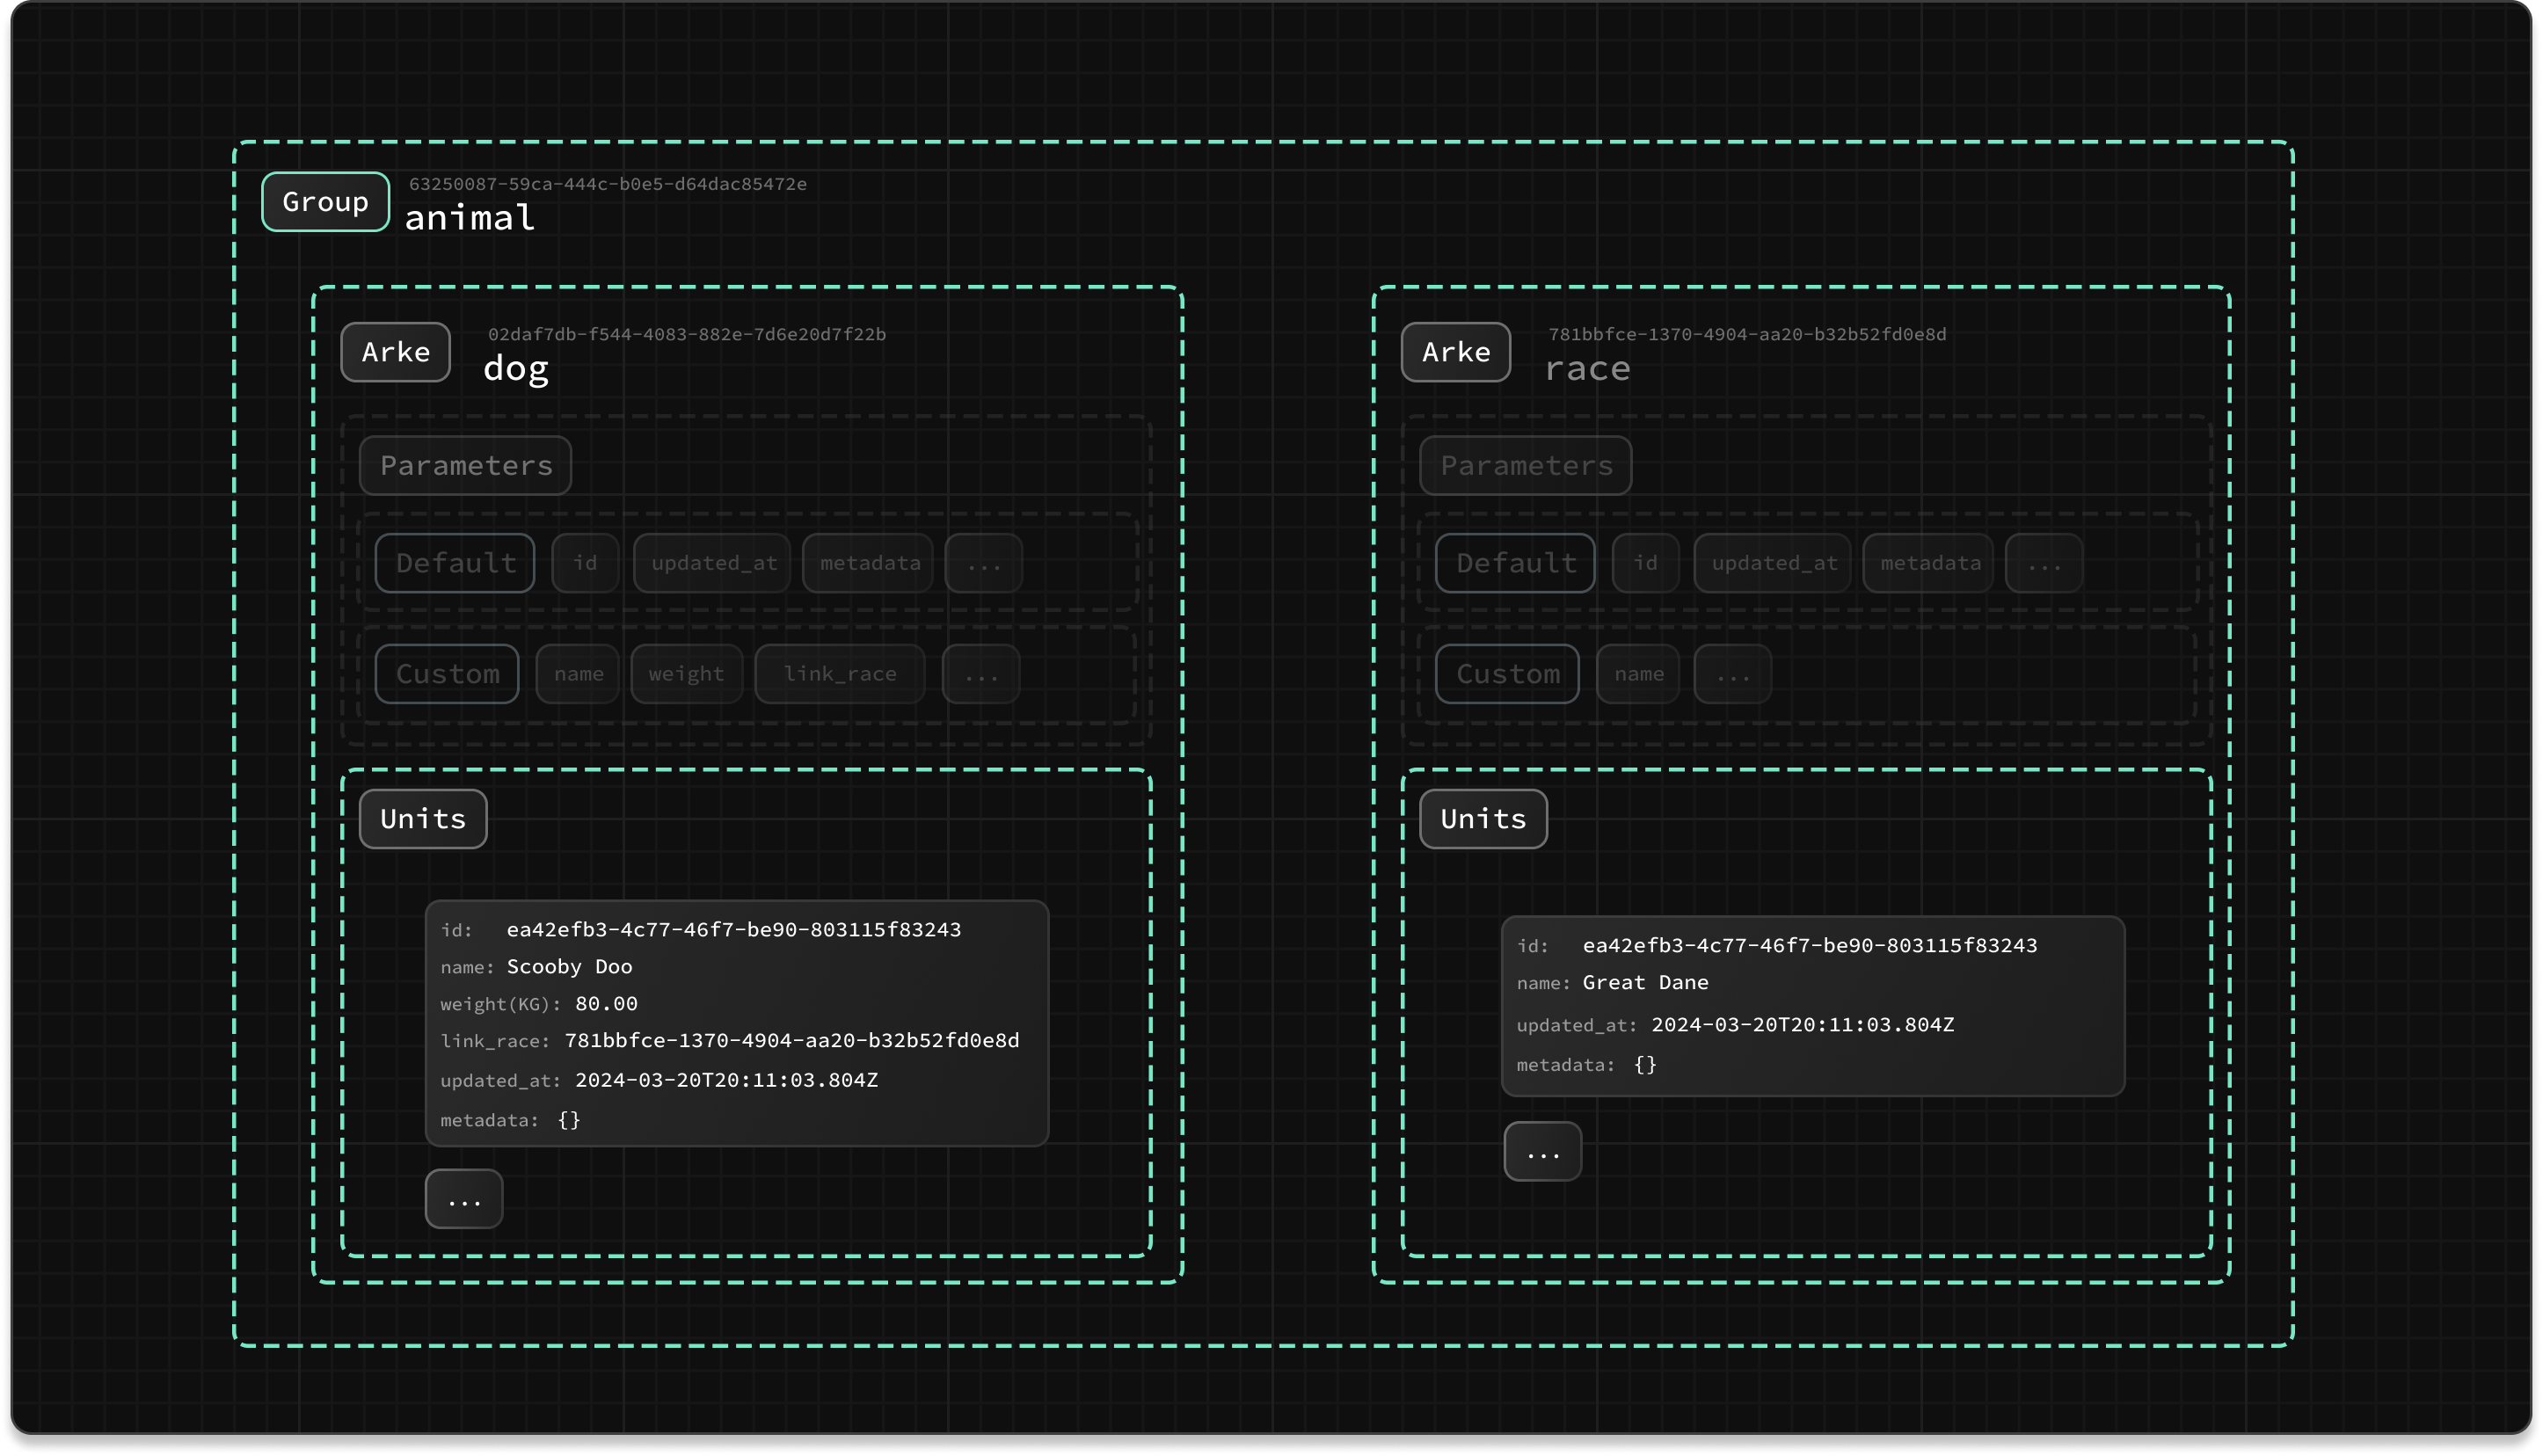This screenshot has width=2543, height=1456.
Task: Click the Group badge next to animal
Action: click(x=325, y=202)
